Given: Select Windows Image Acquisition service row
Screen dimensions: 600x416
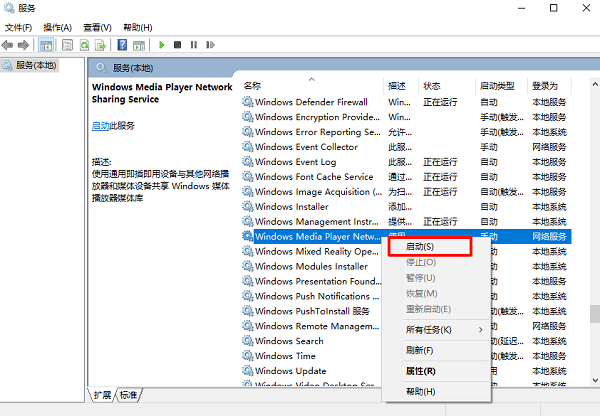Looking at the screenshot, I should point(406,192).
